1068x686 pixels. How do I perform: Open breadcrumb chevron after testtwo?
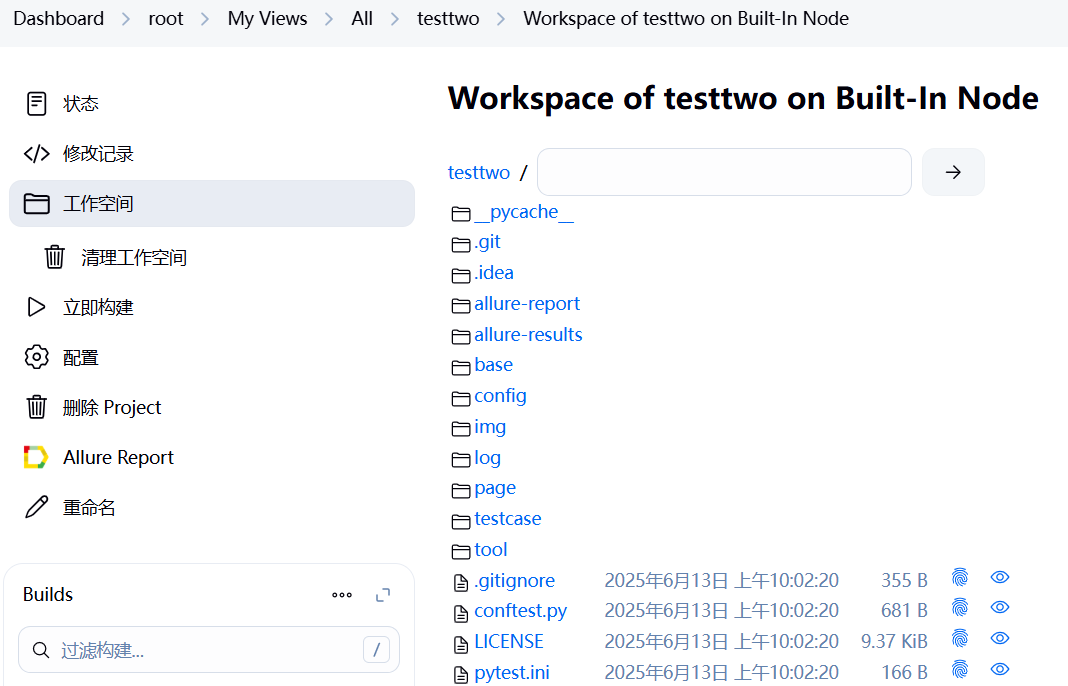point(501,19)
